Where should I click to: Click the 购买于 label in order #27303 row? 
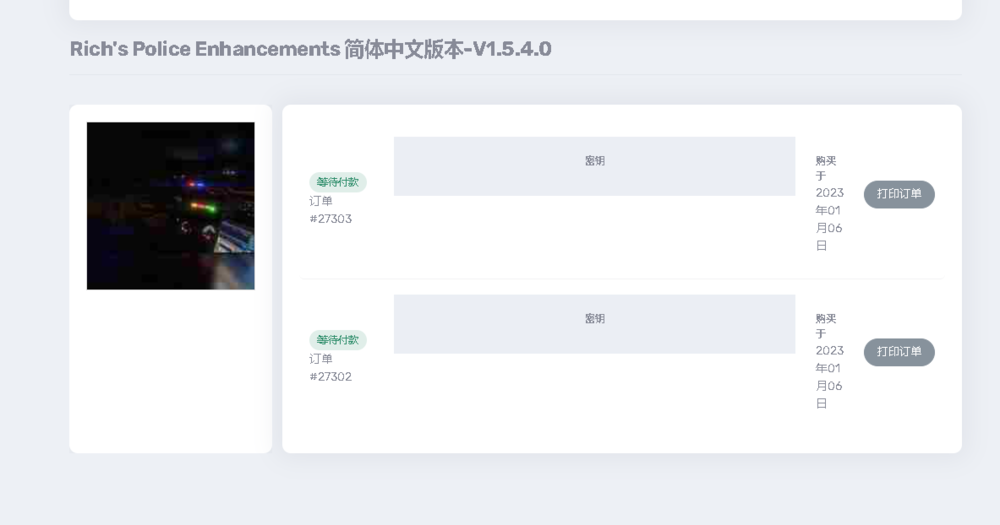pyautogui.click(x=825, y=168)
